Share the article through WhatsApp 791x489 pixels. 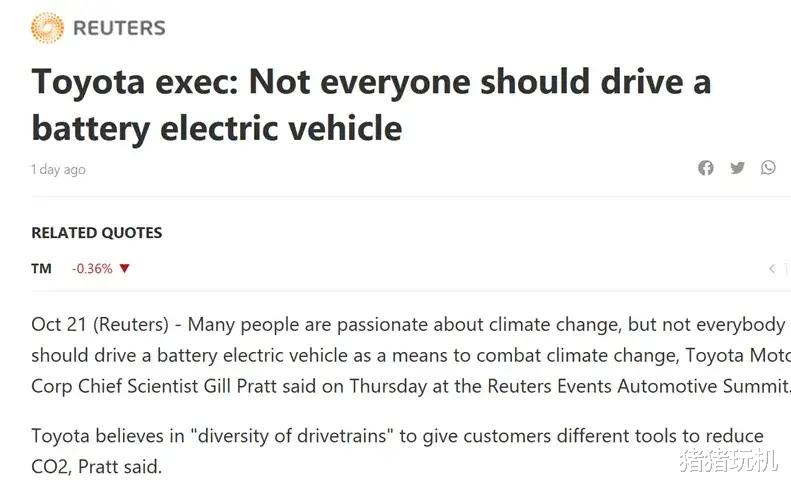(x=768, y=168)
